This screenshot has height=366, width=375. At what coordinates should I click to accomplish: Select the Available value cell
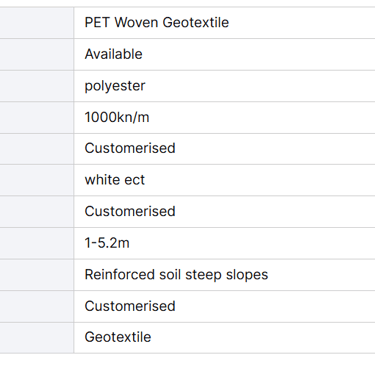pos(224,54)
